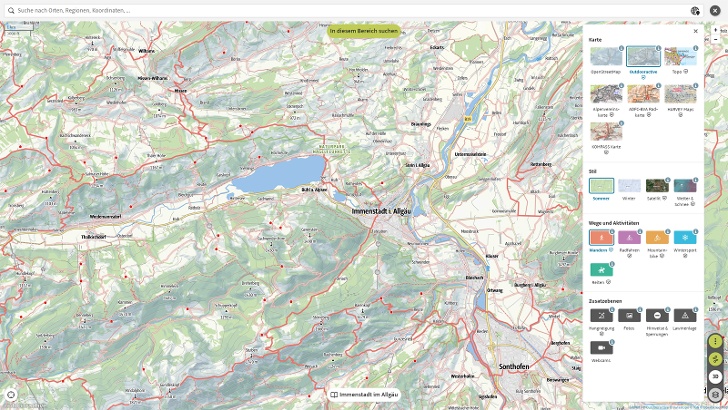
Task: Switch map style to Satellit
Action: click(657, 186)
